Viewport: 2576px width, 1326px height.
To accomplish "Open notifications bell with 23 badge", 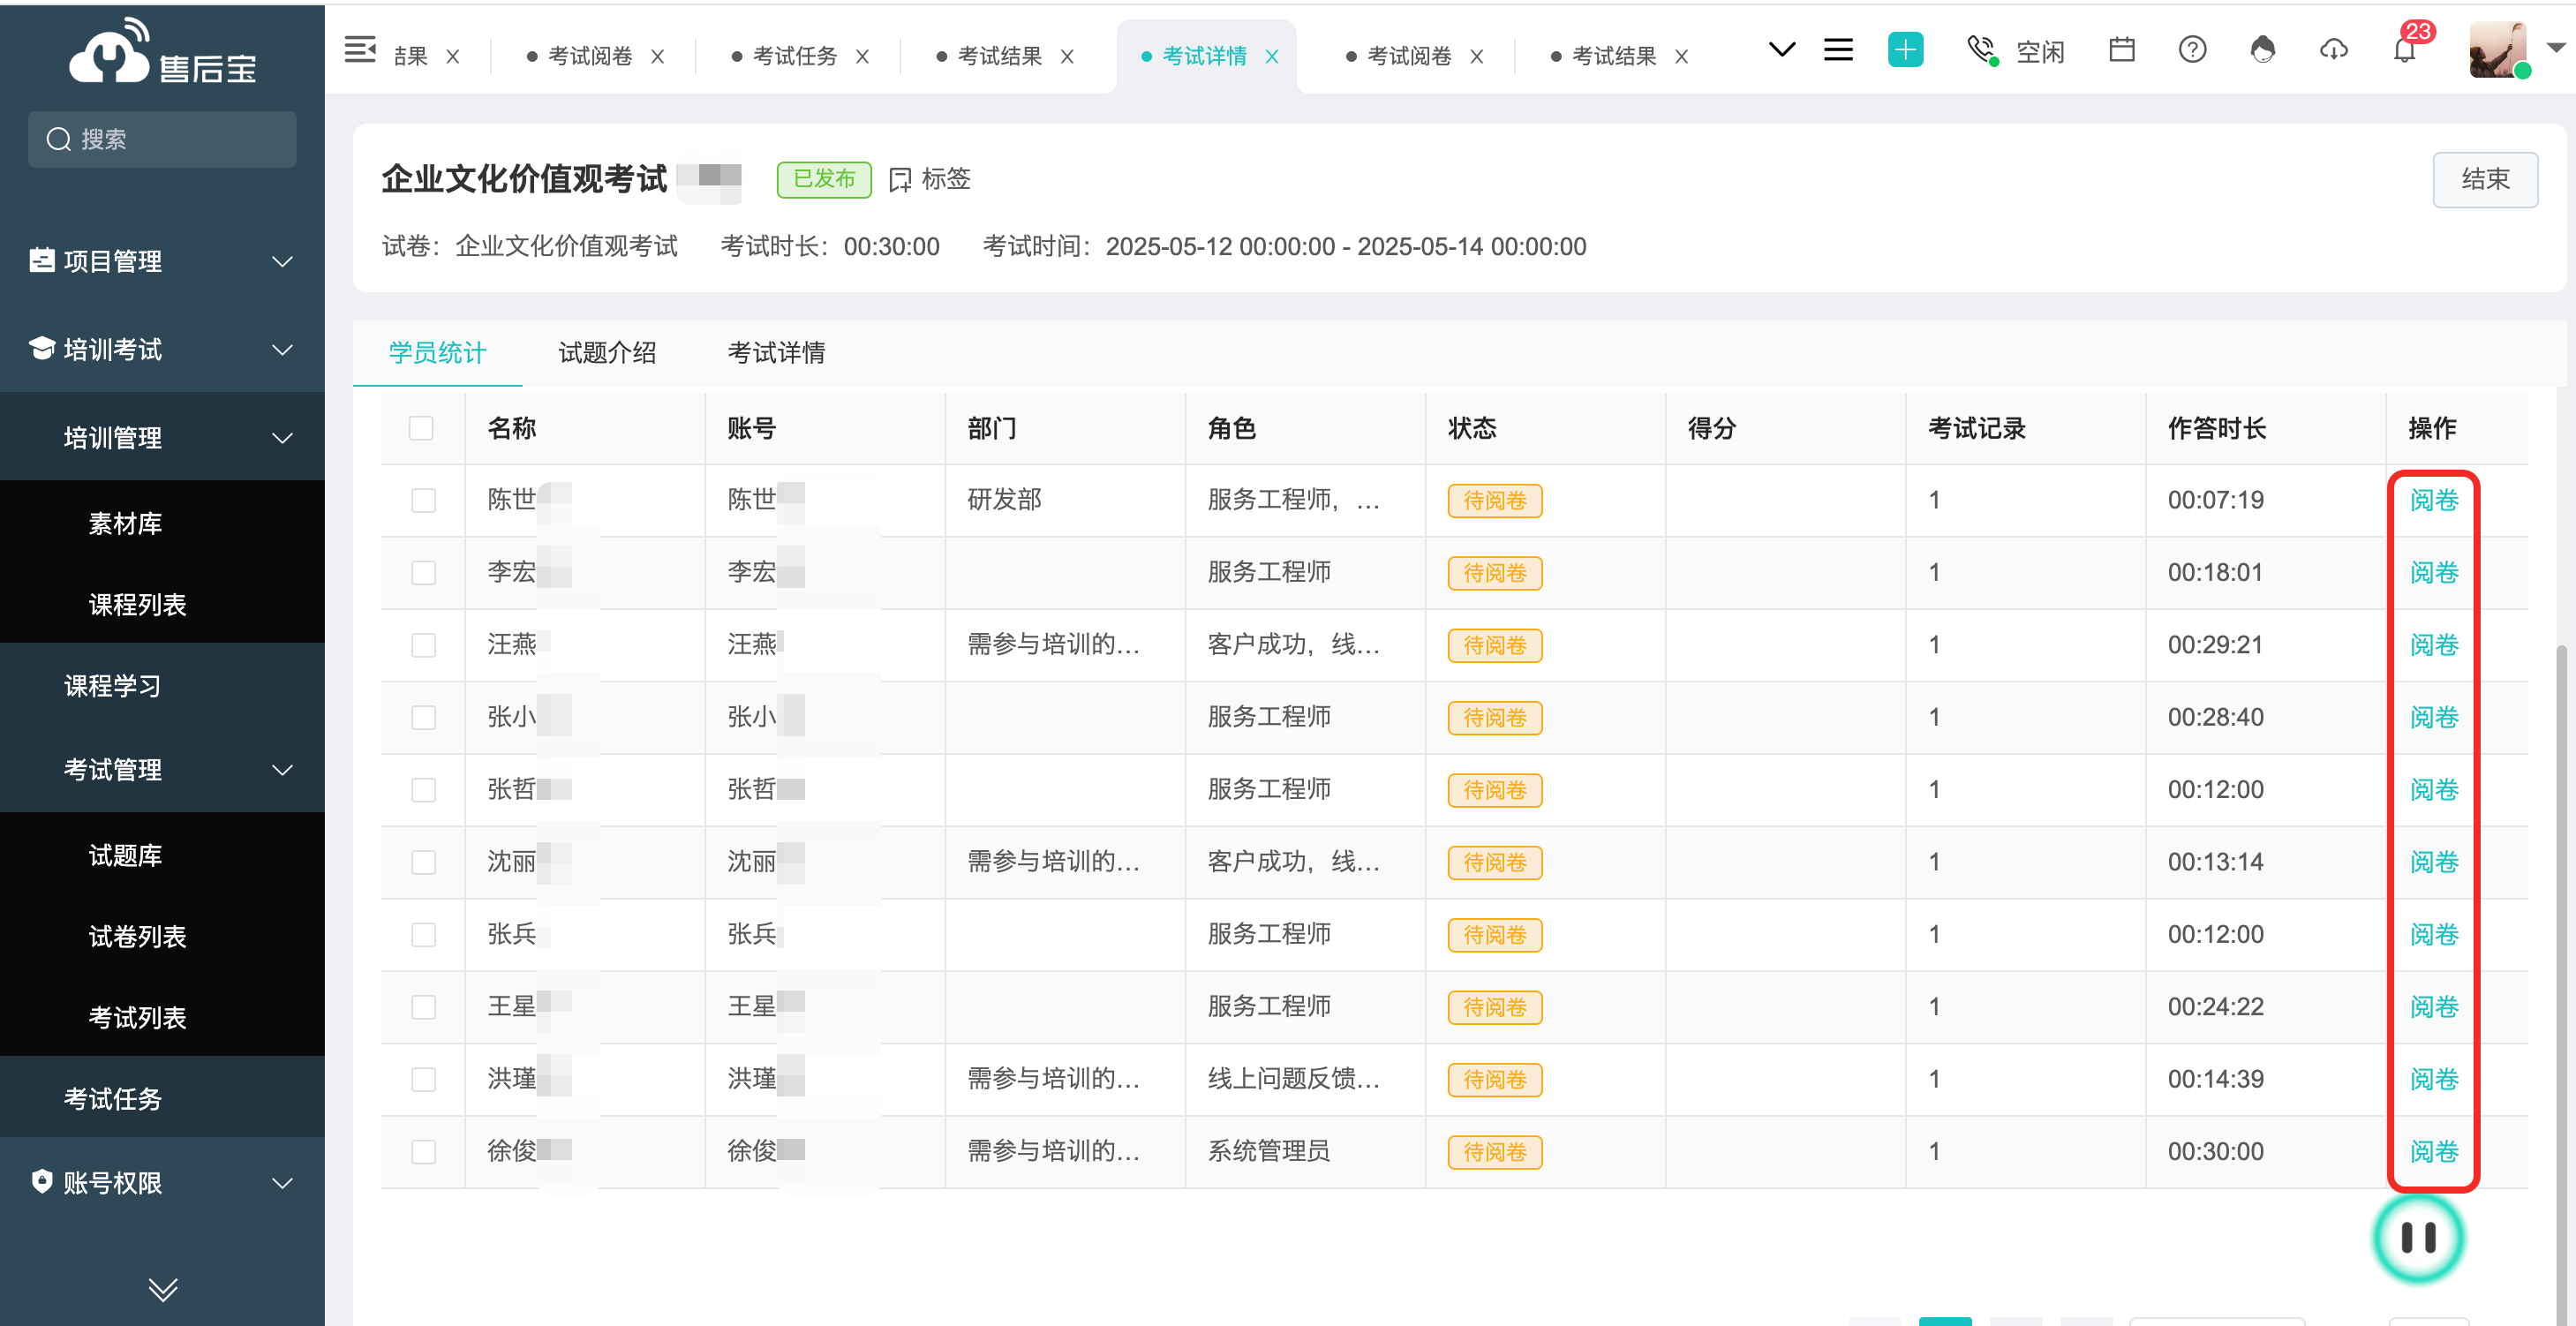I will 2405,50.
